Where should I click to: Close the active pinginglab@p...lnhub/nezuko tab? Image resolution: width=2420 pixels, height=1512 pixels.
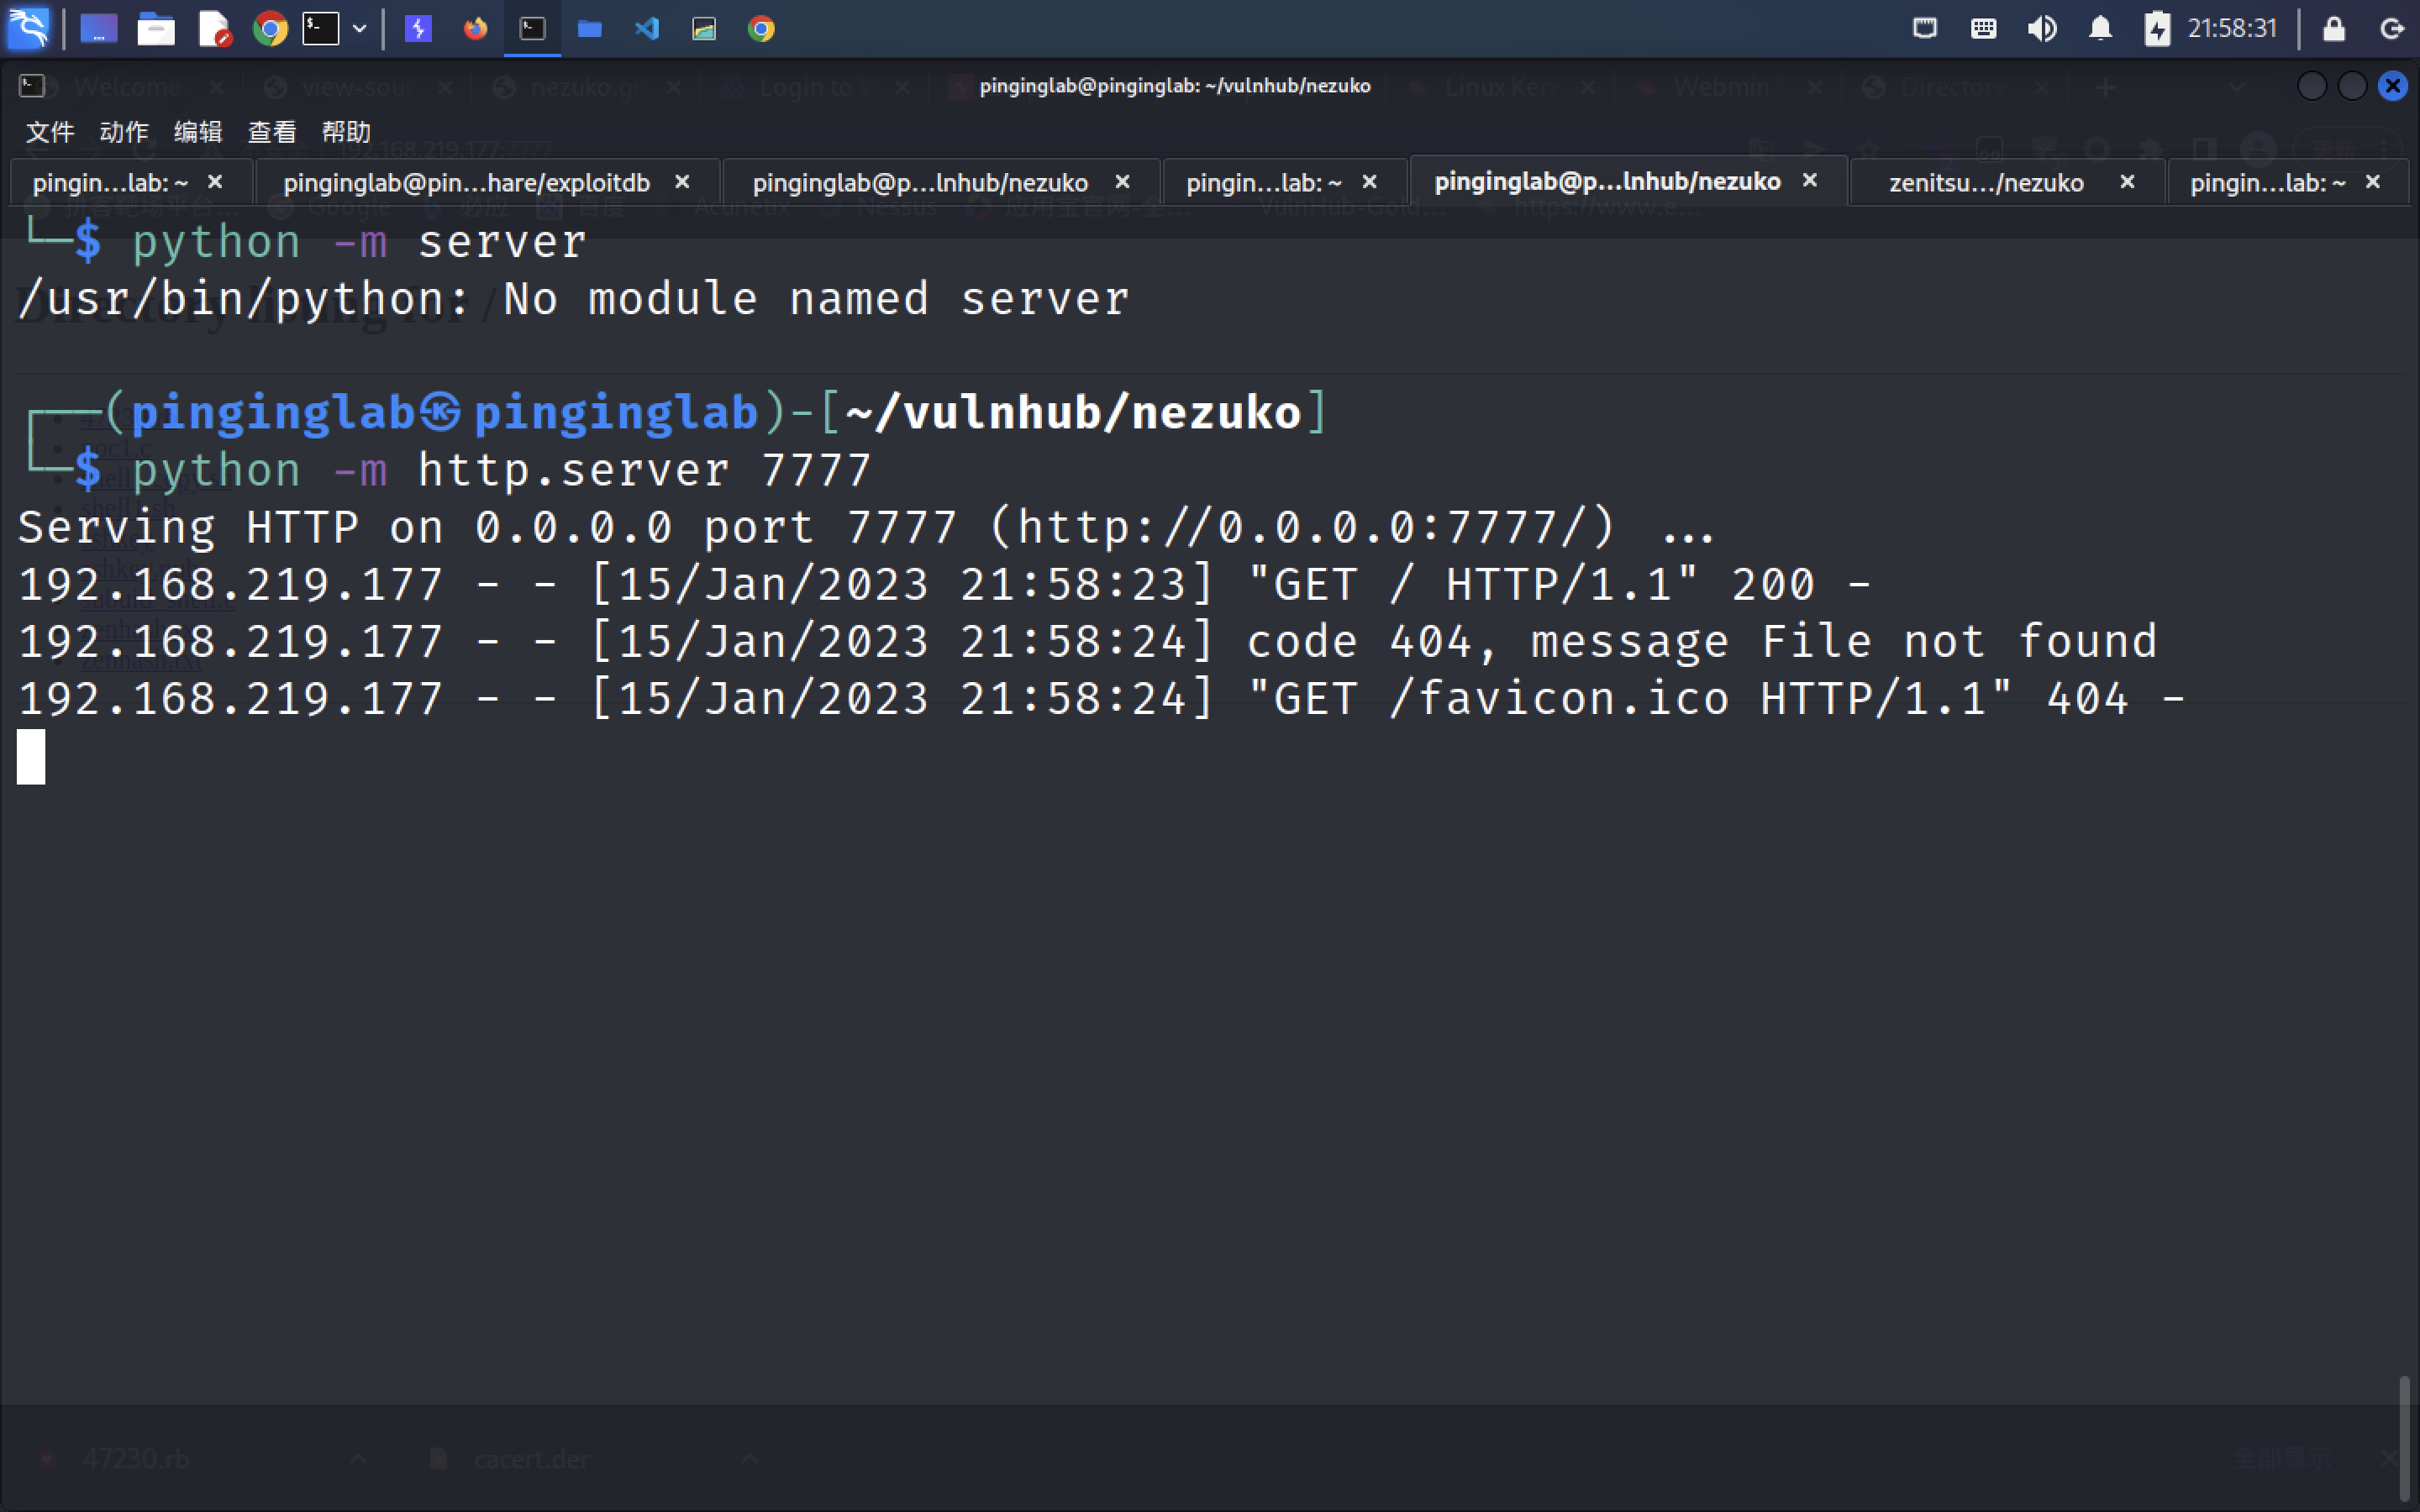pyautogui.click(x=1809, y=181)
